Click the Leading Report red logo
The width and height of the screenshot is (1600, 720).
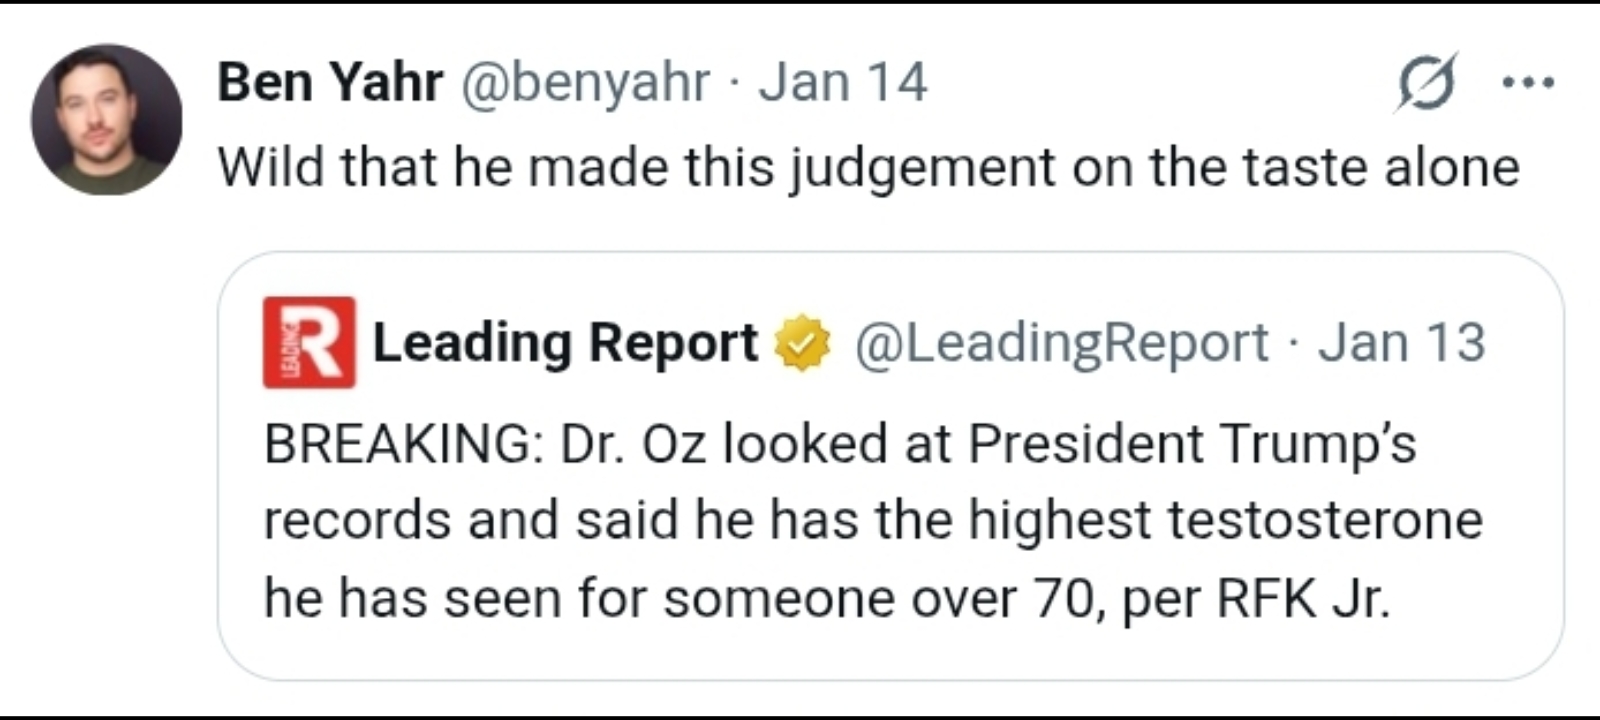(308, 342)
